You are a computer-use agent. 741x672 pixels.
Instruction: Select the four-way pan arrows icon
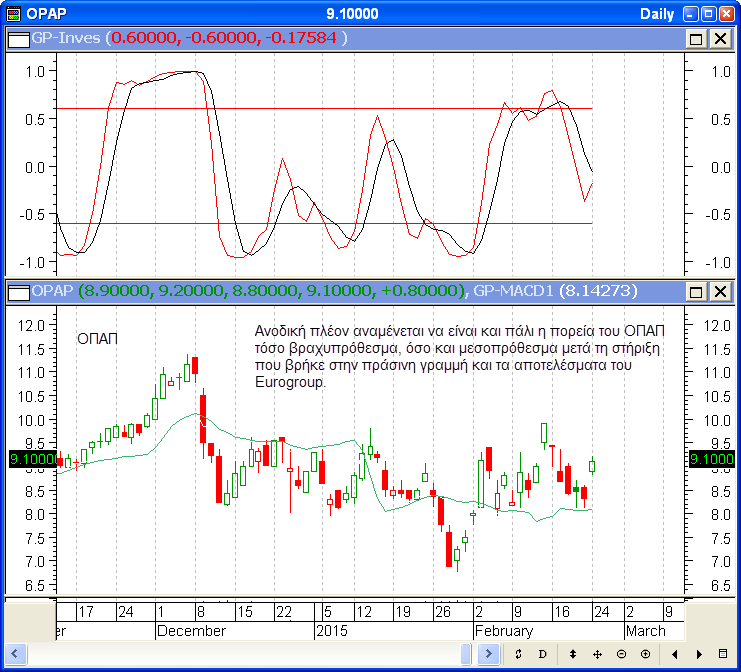click(x=597, y=654)
